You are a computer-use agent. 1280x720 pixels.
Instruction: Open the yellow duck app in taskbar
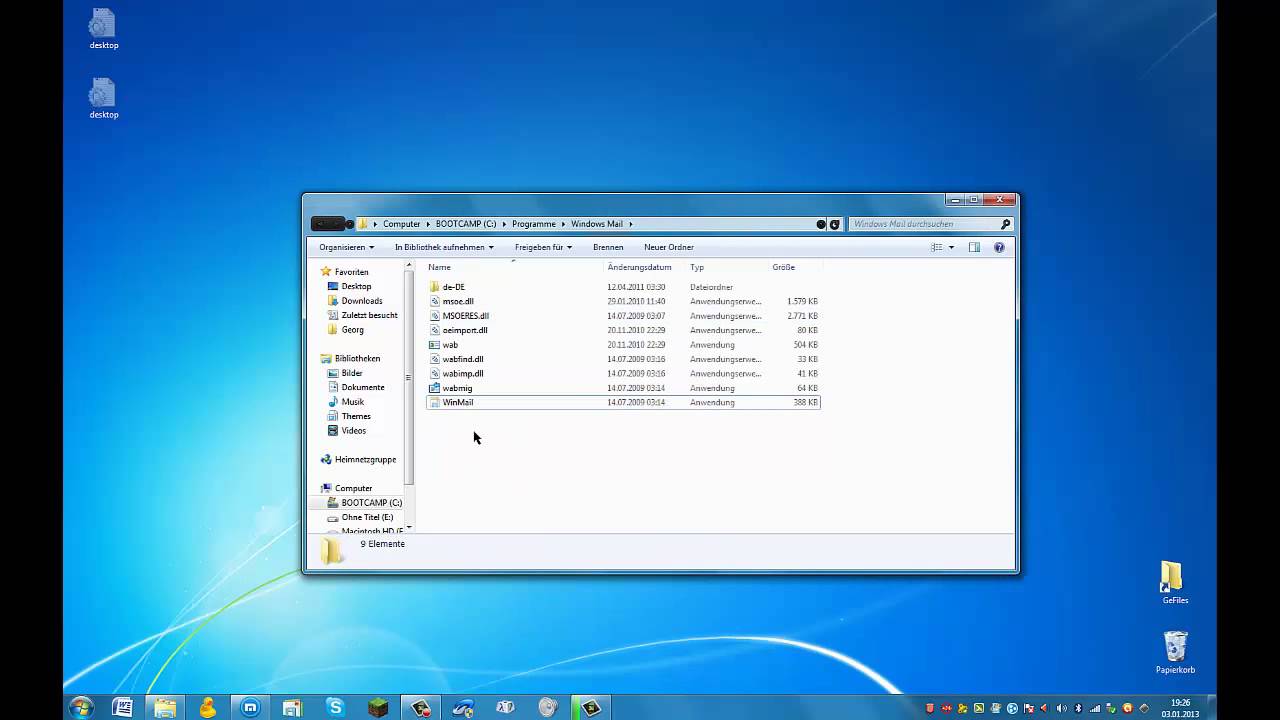(207, 707)
